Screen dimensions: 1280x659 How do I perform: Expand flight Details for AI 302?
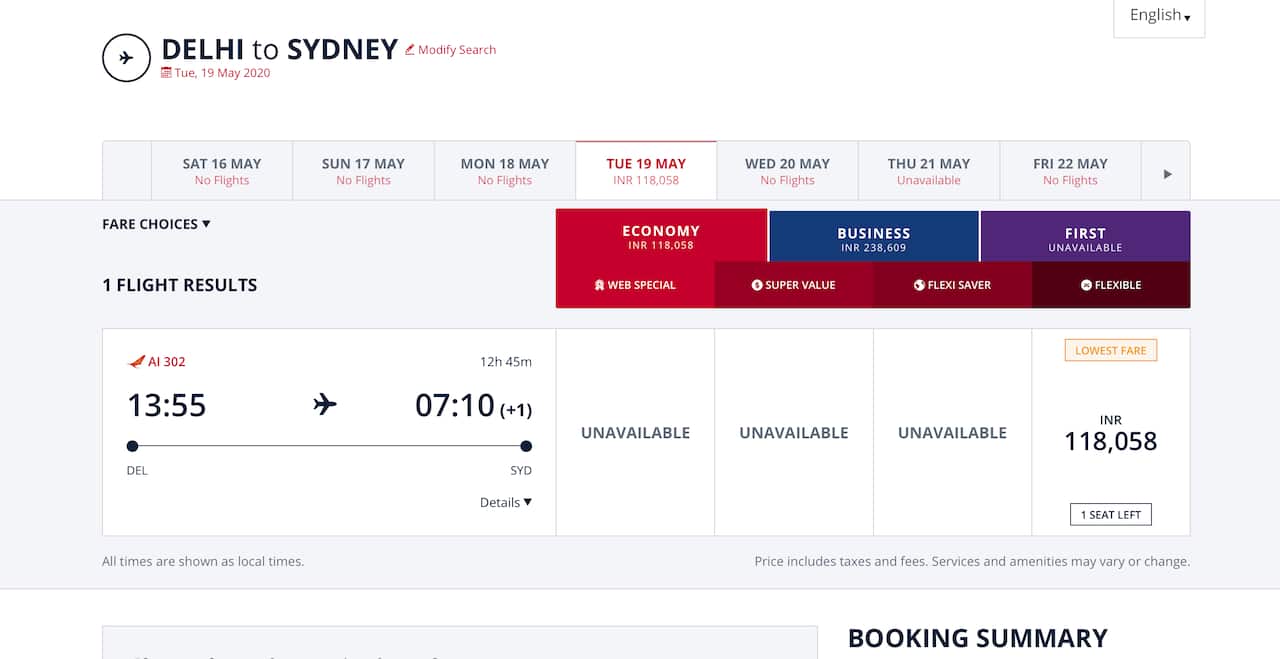click(x=505, y=502)
